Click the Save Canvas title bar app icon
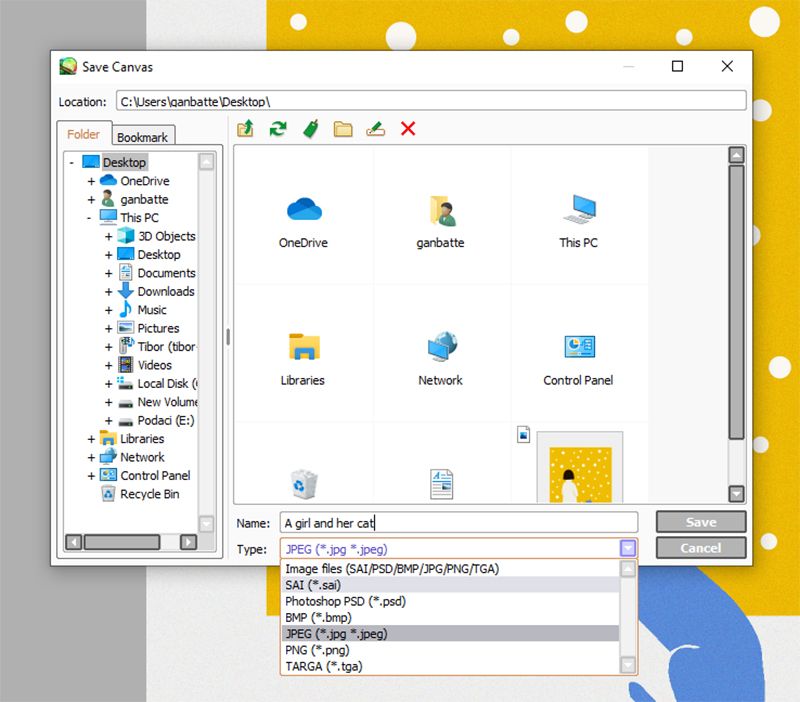800x702 pixels. (68, 66)
